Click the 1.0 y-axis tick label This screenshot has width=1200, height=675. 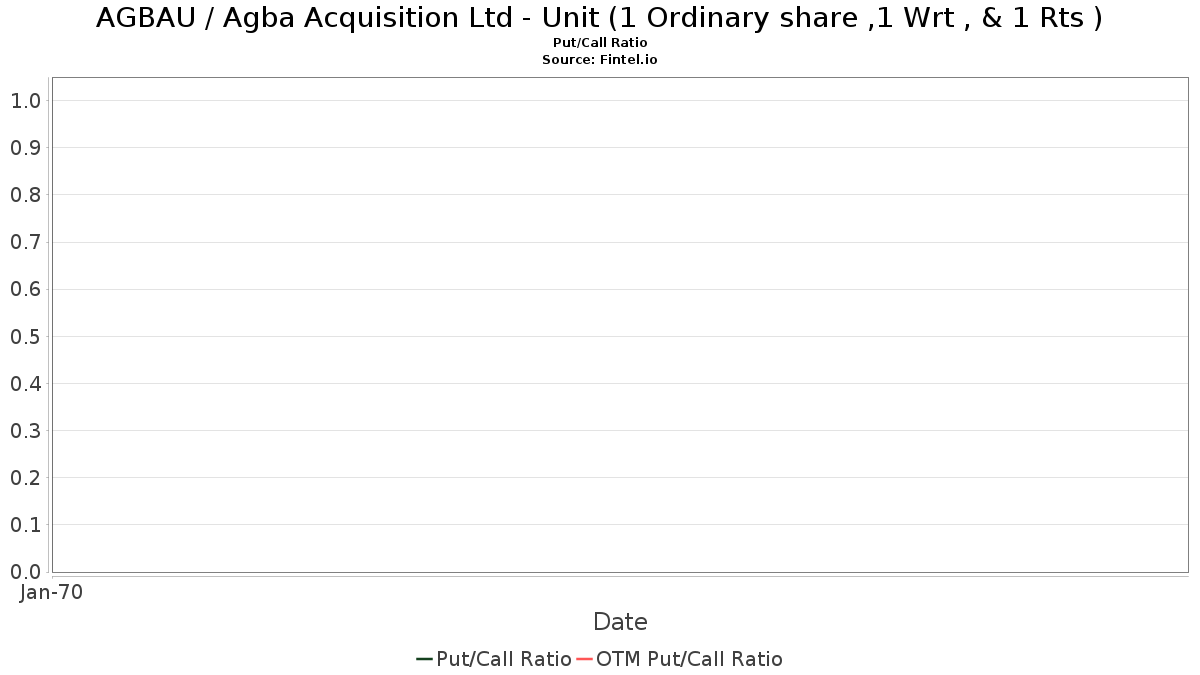click(x=26, y=100)
